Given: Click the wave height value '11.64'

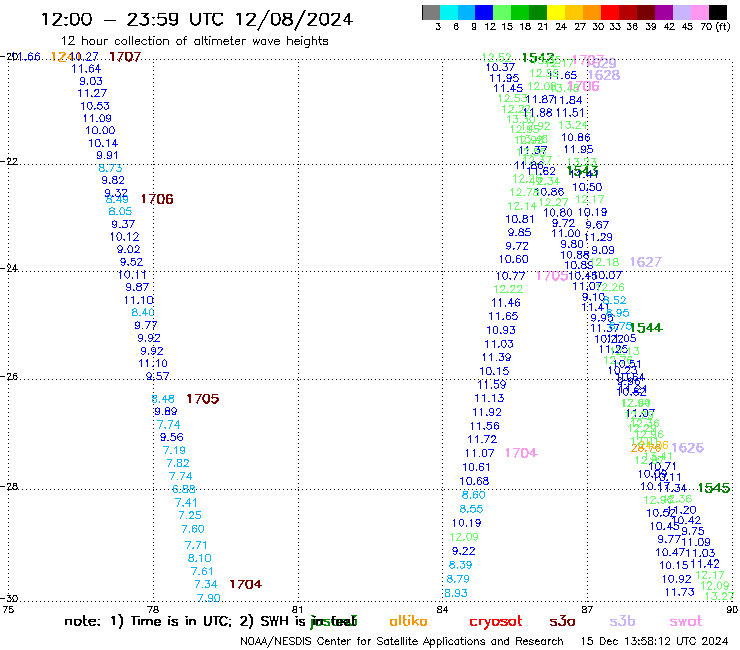Looking at the screenshot, I should click(x=86, y=69).
